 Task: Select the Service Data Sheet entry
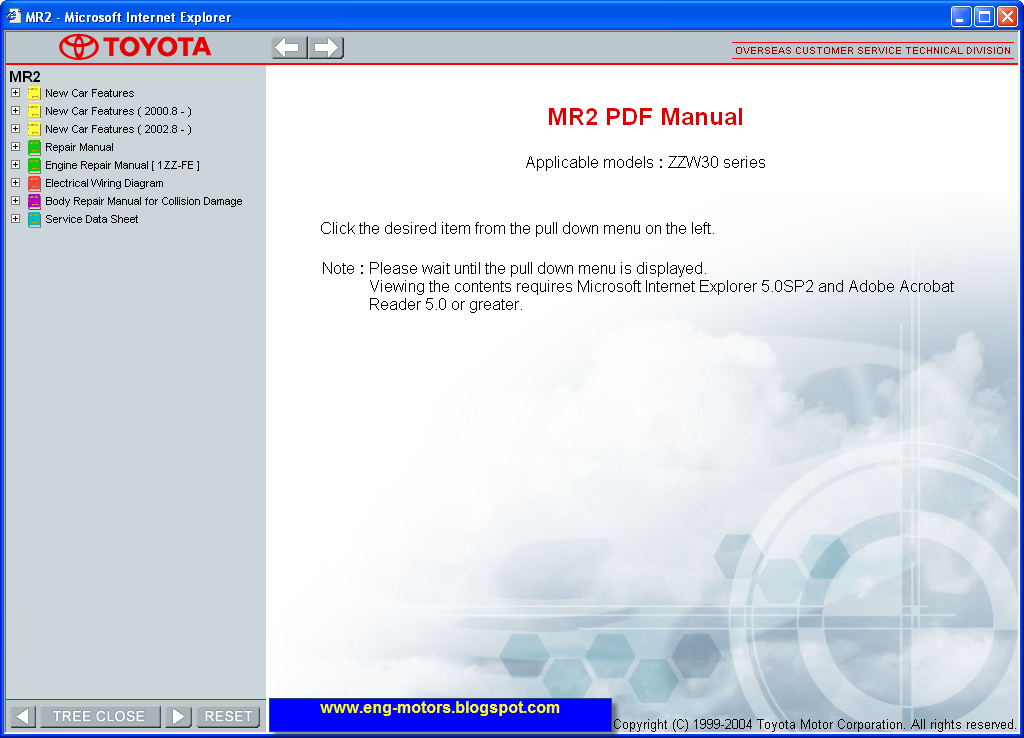tap(91, 219)
